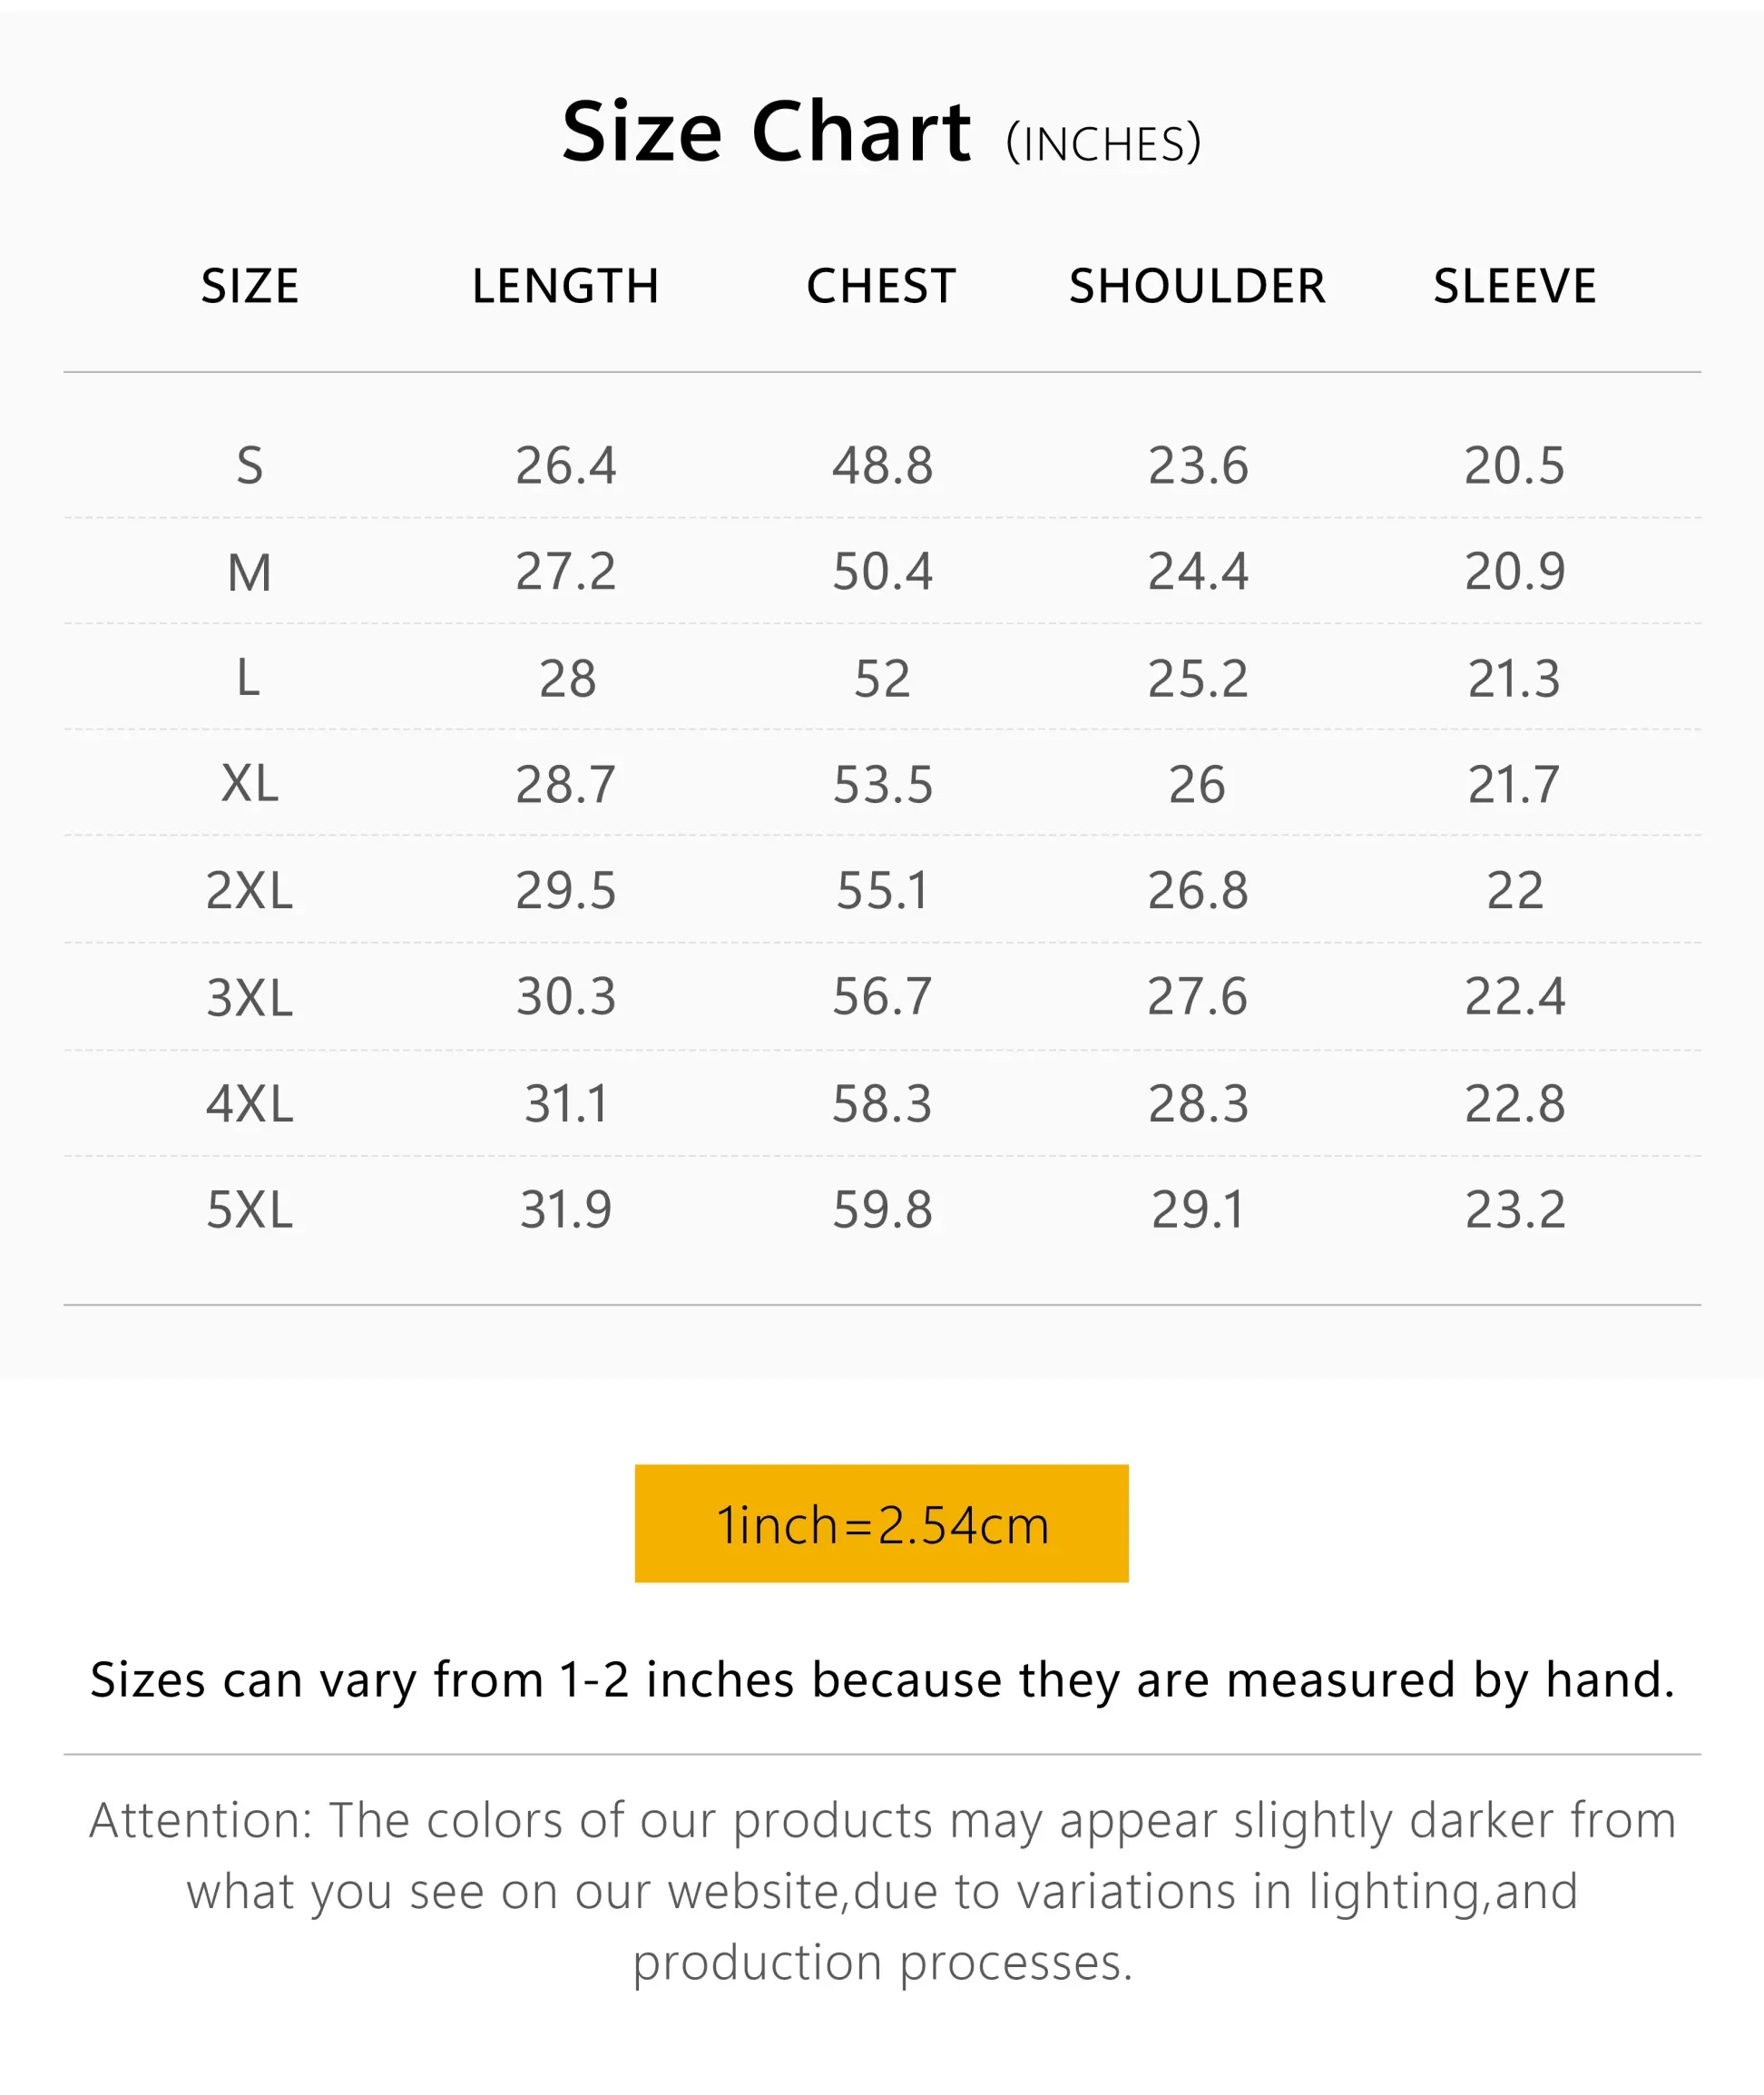Click the Attention color disclaimer paragraph

click(x=881, y=1891)
